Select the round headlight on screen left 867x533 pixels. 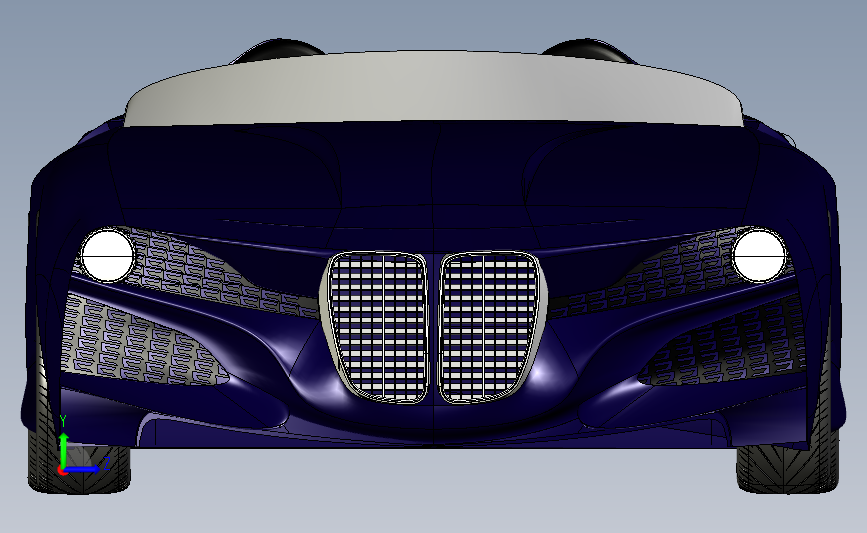108,256
